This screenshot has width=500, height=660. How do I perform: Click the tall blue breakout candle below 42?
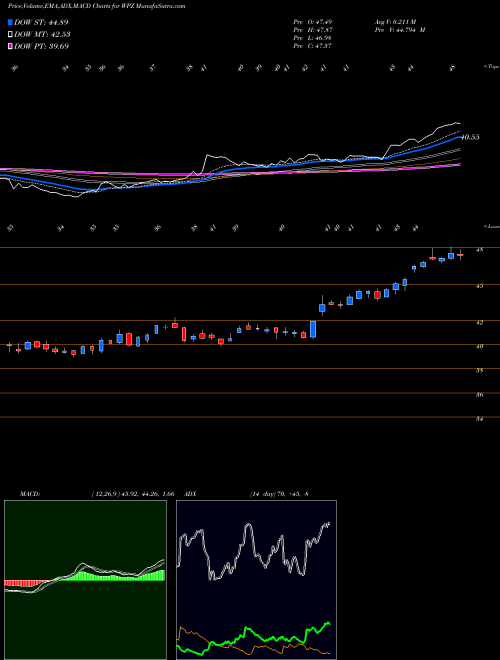pyautogui.click(x=313, y=329)
